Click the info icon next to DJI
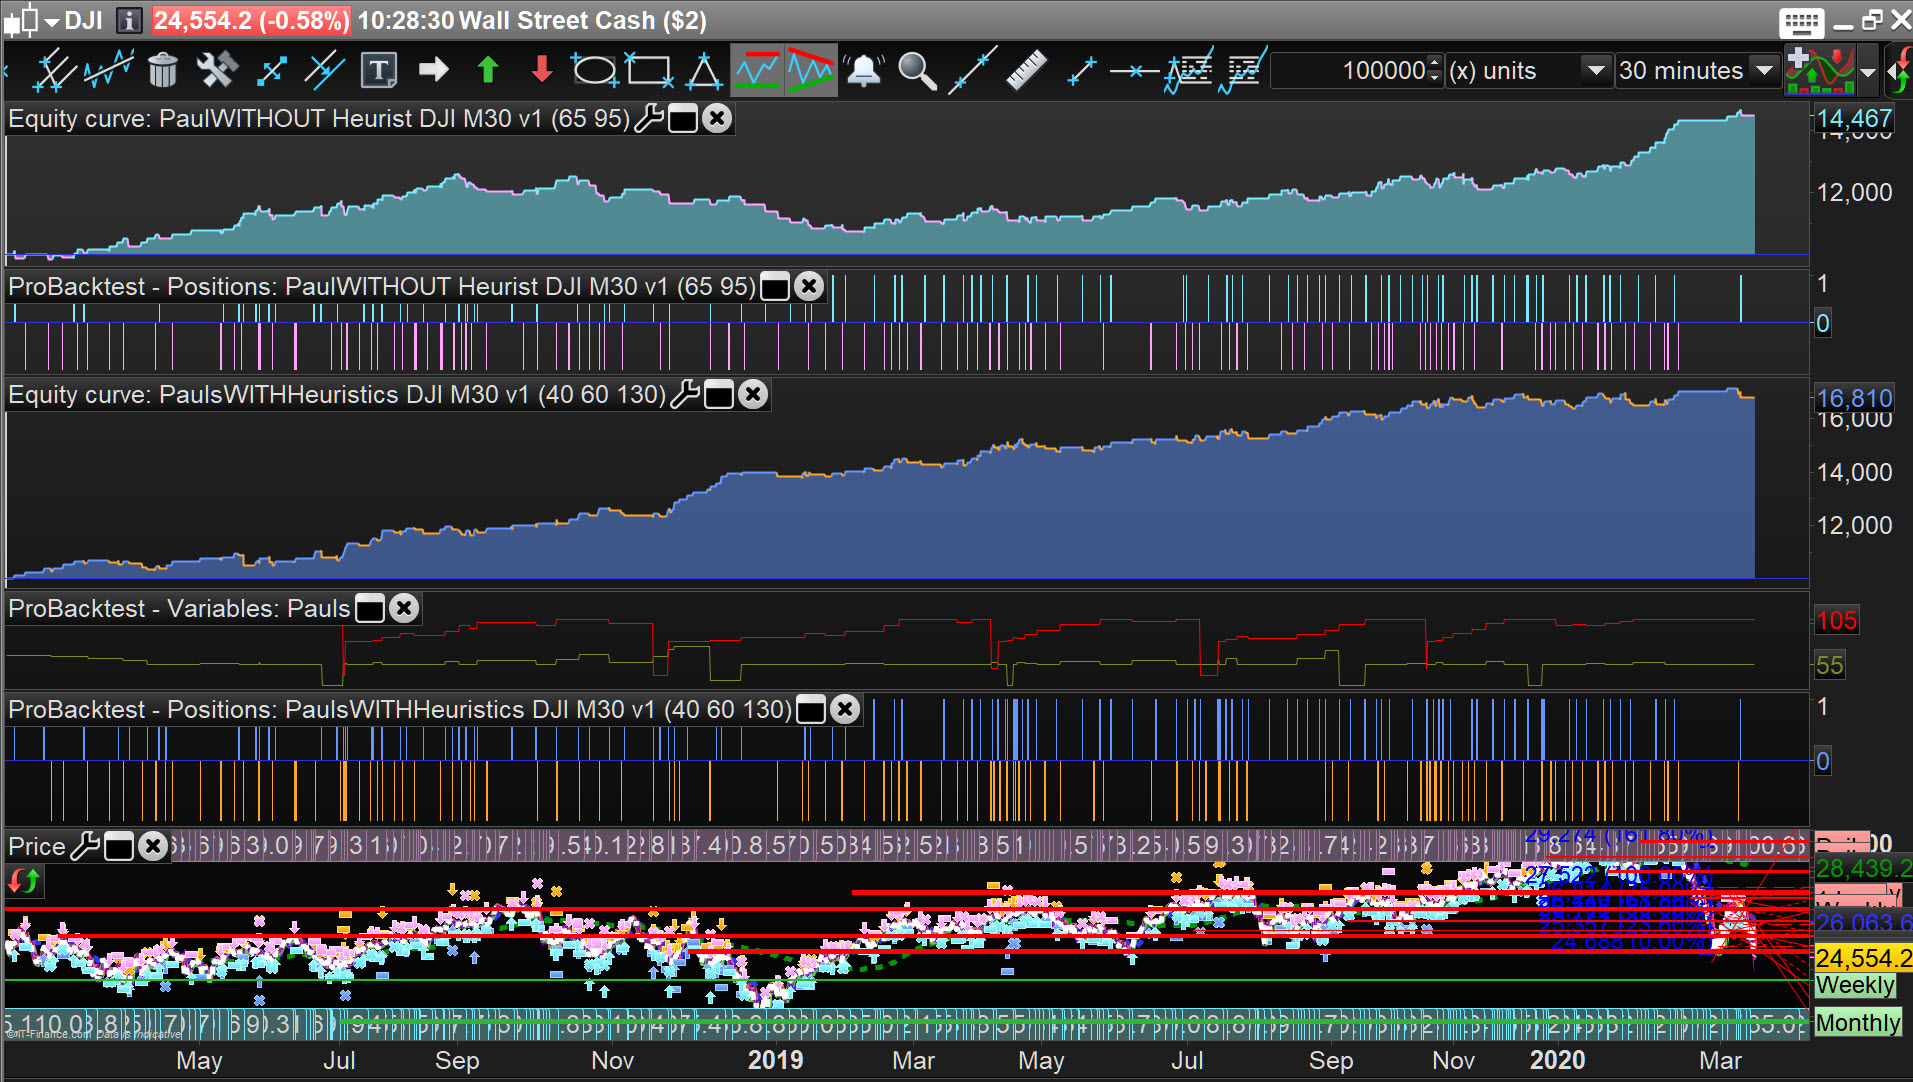This screenshot has height=1082, width=1913. pos(129,20)
